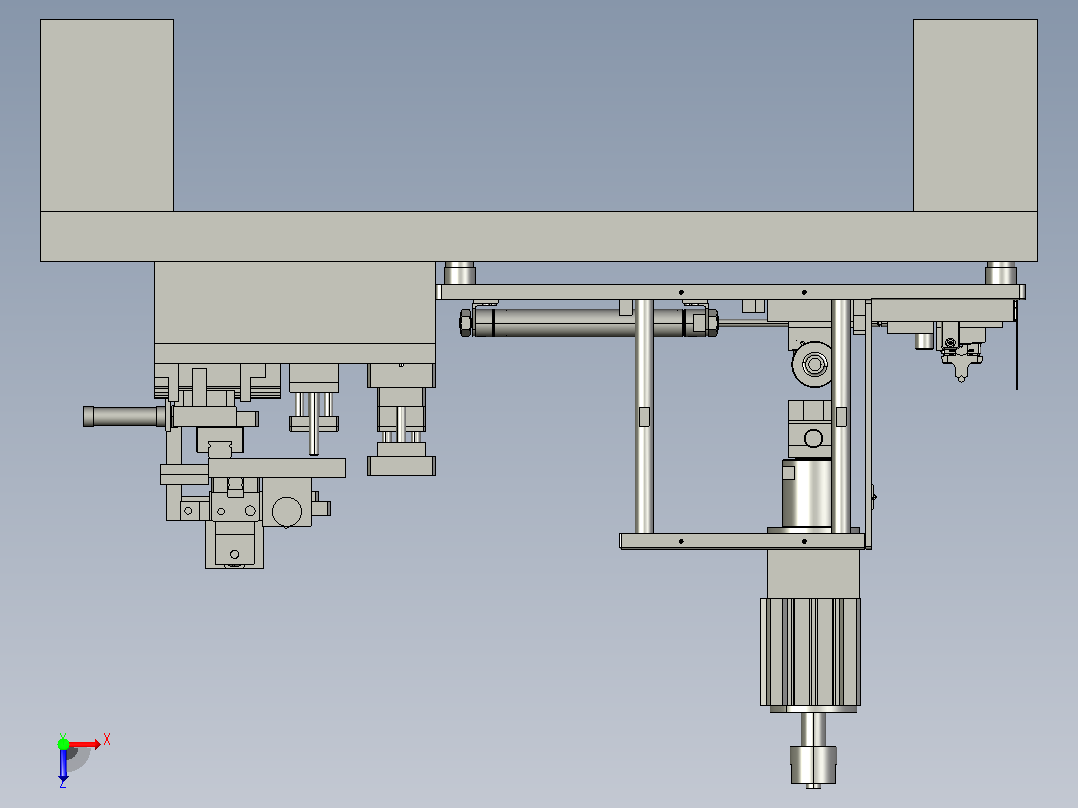Screen dimensions: 1078x808
Task: Select the large rectangular housing under the beam's left side
Action: click(x=295, y=303)
